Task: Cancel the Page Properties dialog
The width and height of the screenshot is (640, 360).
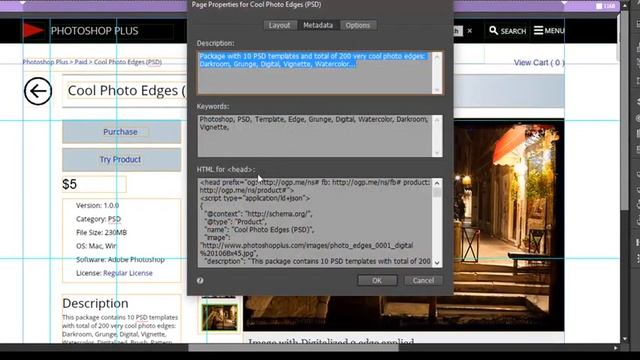Action: coord(423,280)
